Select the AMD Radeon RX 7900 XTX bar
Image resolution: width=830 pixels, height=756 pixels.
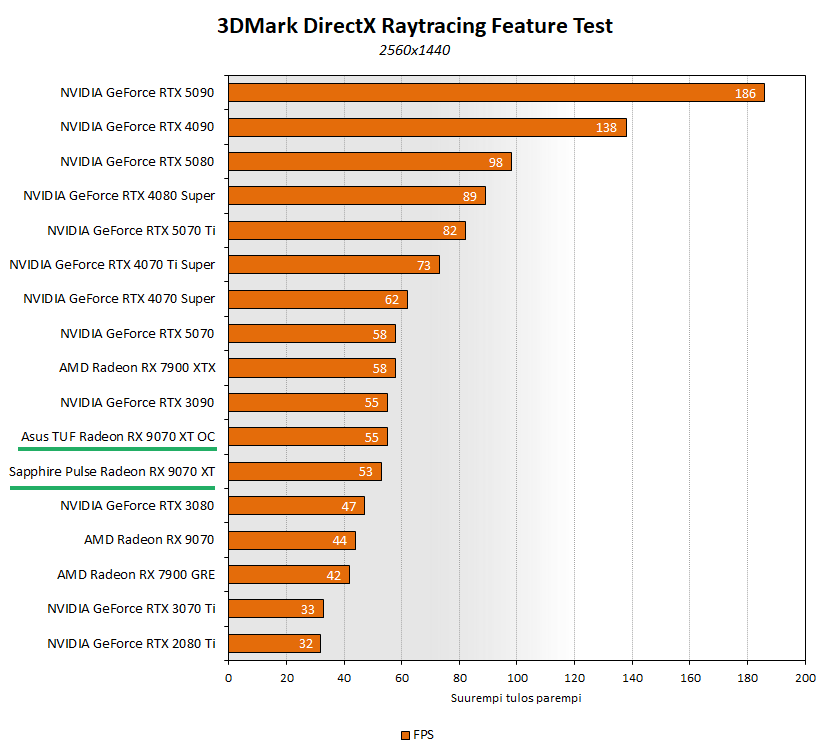click(311, 368)
